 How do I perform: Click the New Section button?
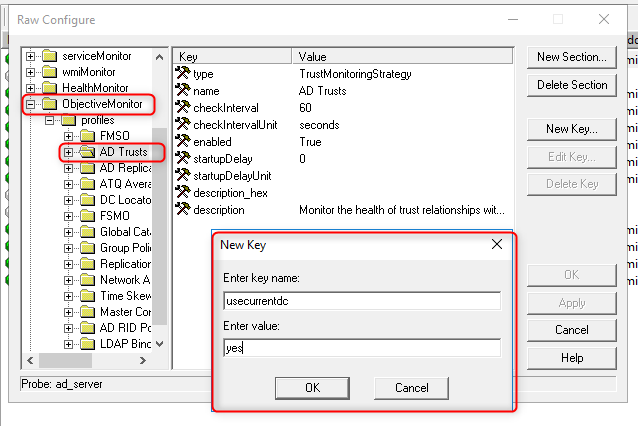[x=571, y=57]
